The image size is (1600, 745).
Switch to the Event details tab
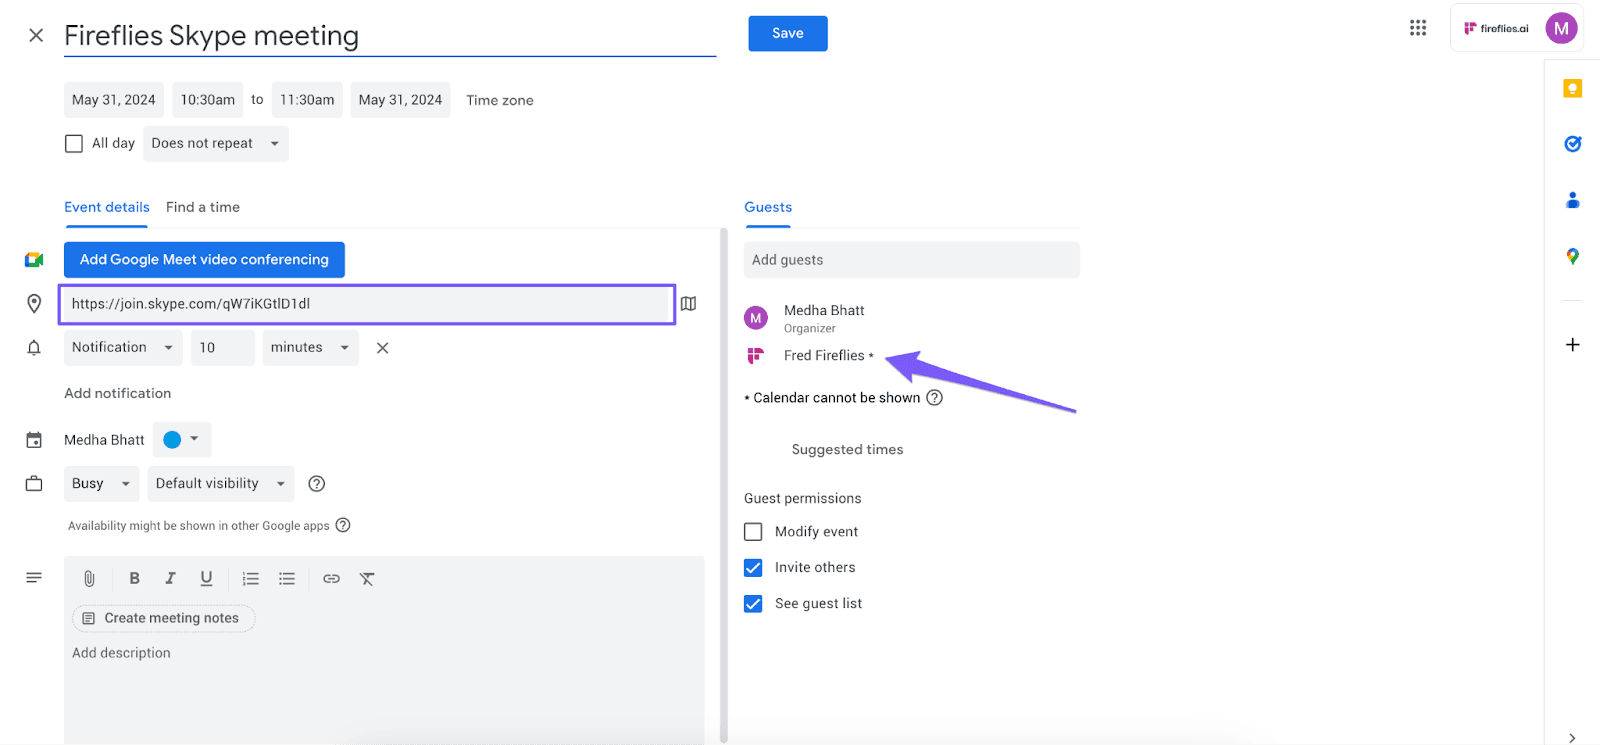pyautogui.click(x=107, y=207)
